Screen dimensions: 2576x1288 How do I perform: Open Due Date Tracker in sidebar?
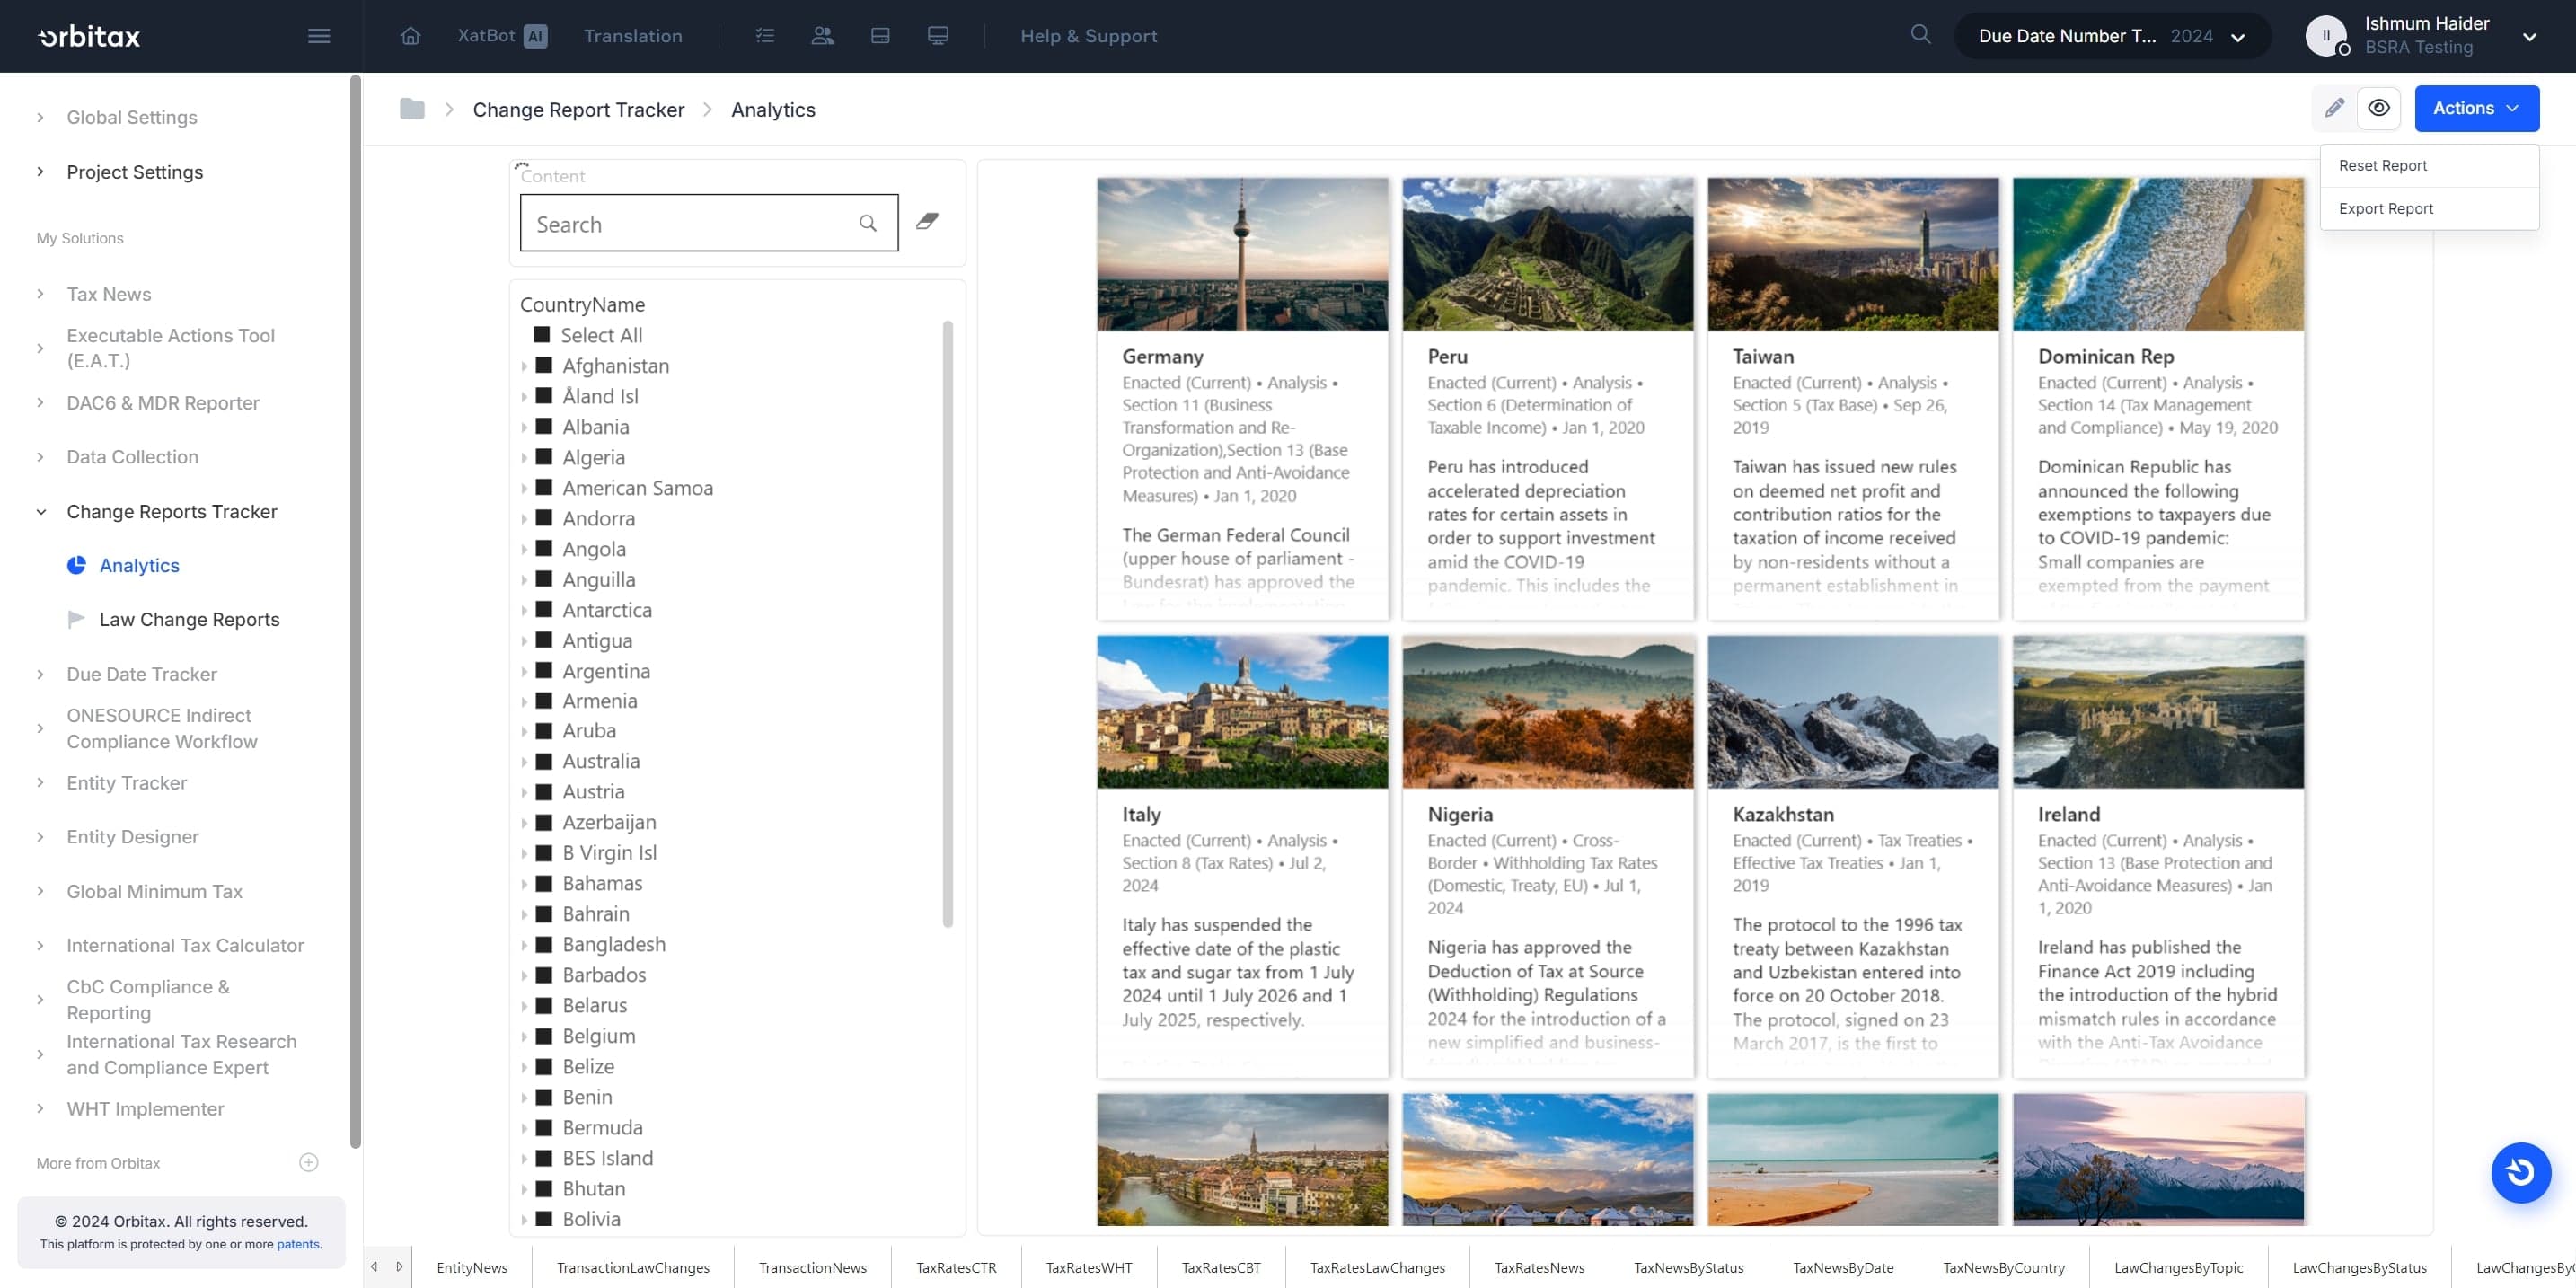click(141, 674)
